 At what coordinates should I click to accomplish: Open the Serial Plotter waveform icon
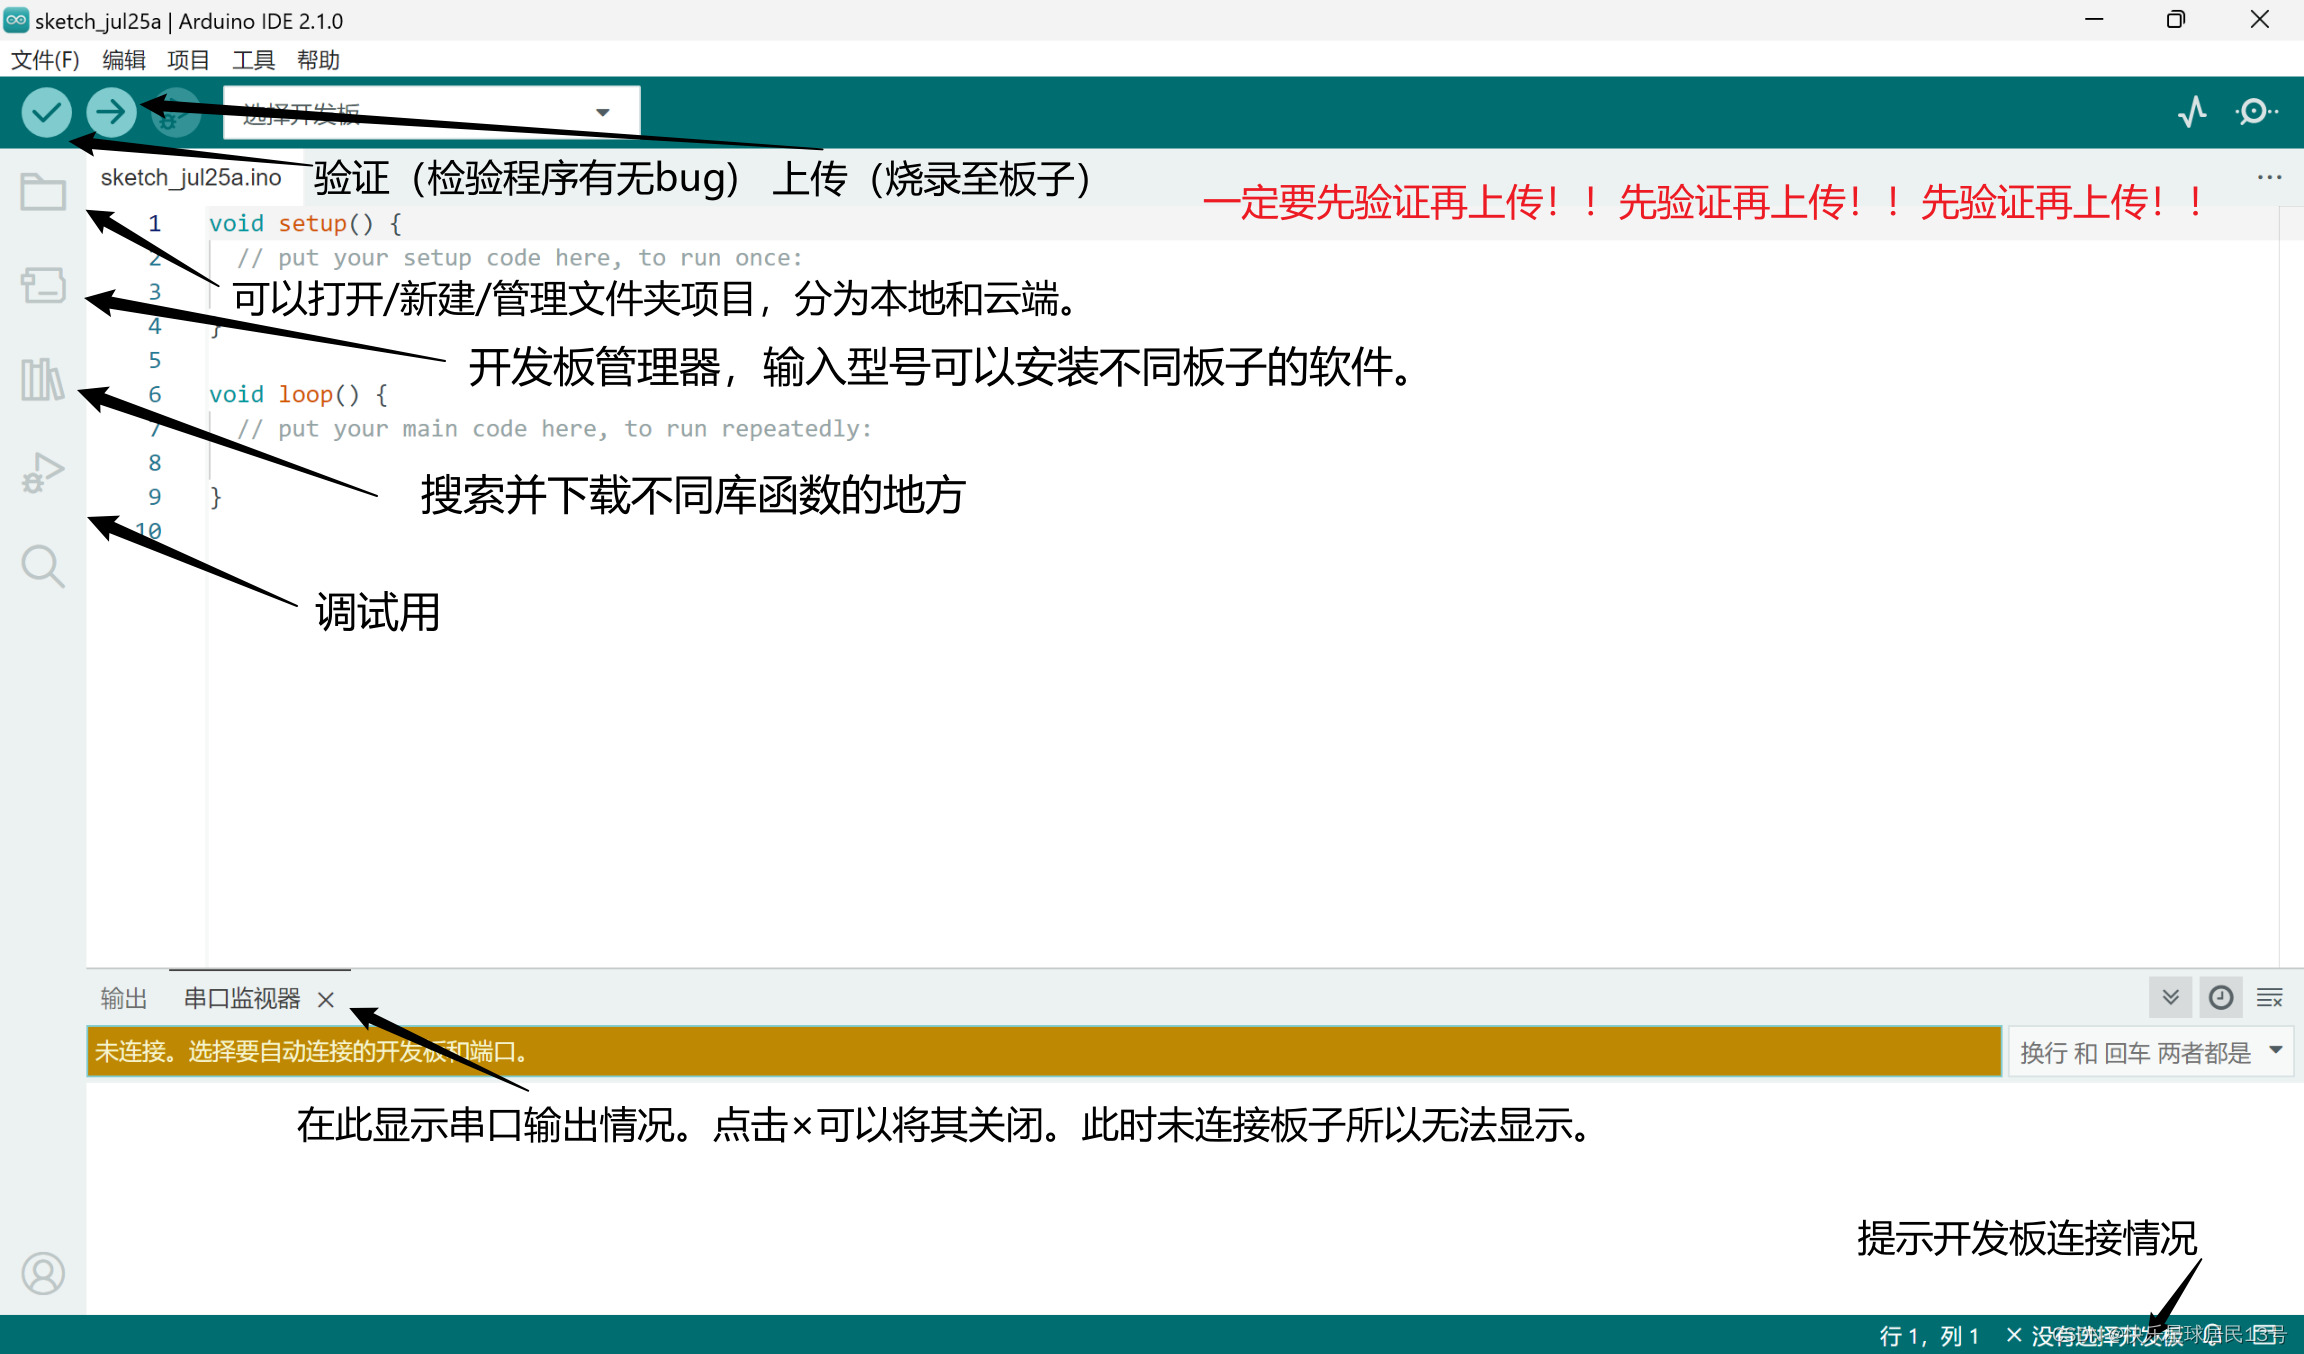pyautogui.click(x=2192, y=112)
